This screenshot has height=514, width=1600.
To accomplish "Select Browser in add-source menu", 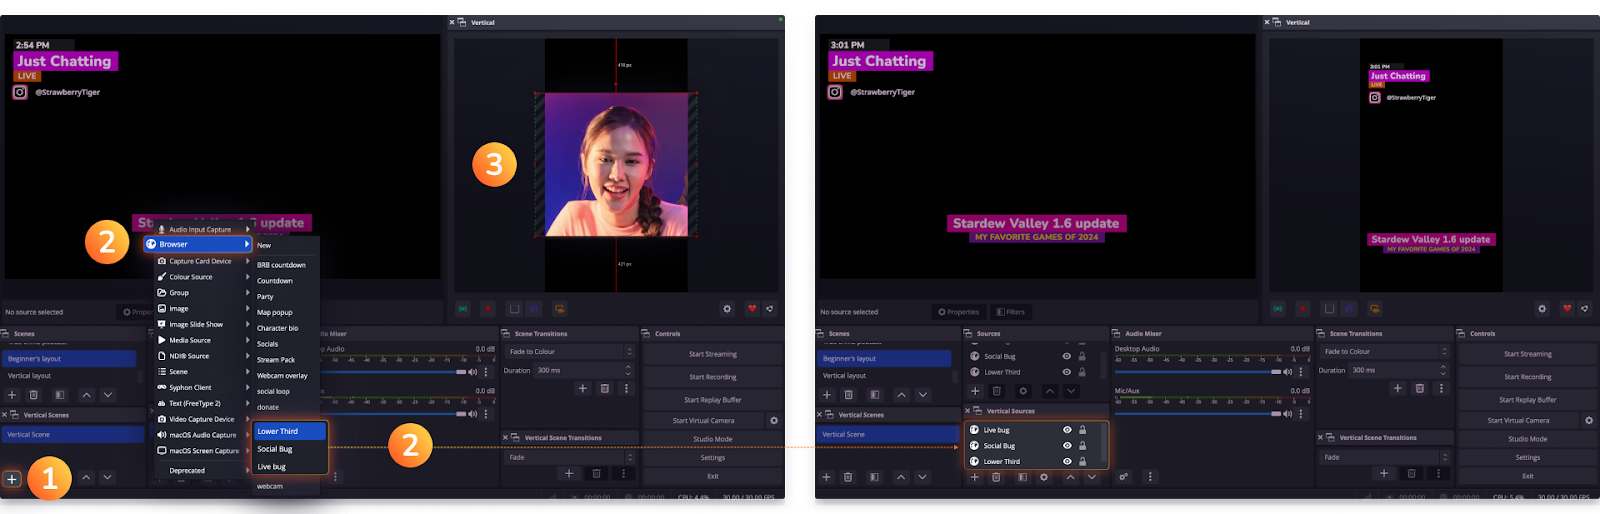I will tap(197, 244).
